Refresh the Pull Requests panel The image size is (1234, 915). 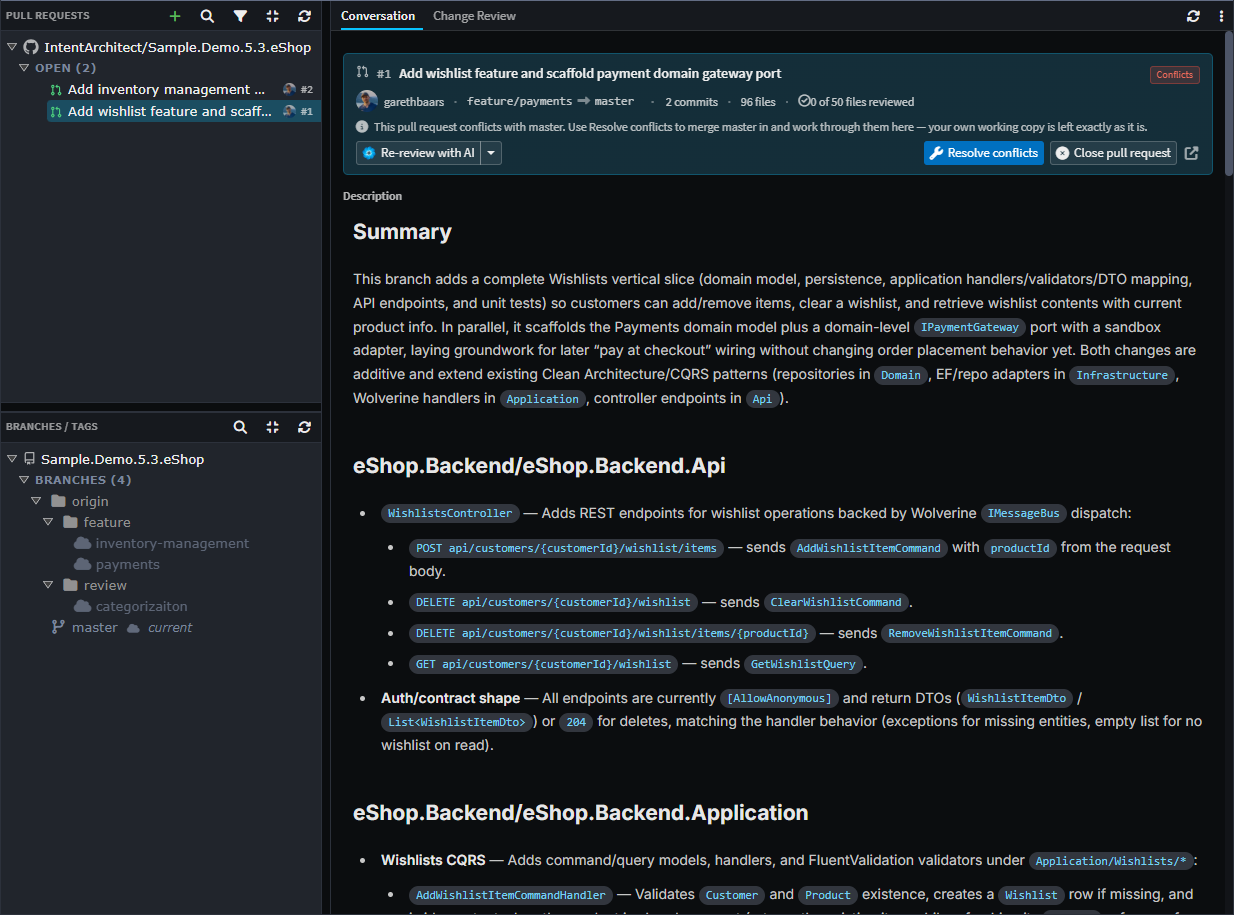pyautogui.click(x=304, y=16)
